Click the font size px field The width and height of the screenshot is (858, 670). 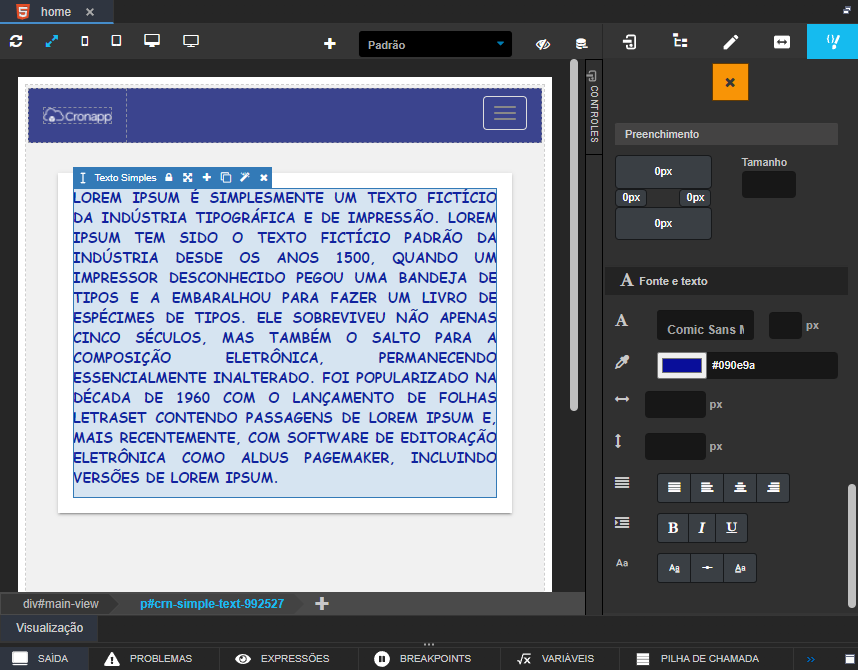tap(785, 325)
